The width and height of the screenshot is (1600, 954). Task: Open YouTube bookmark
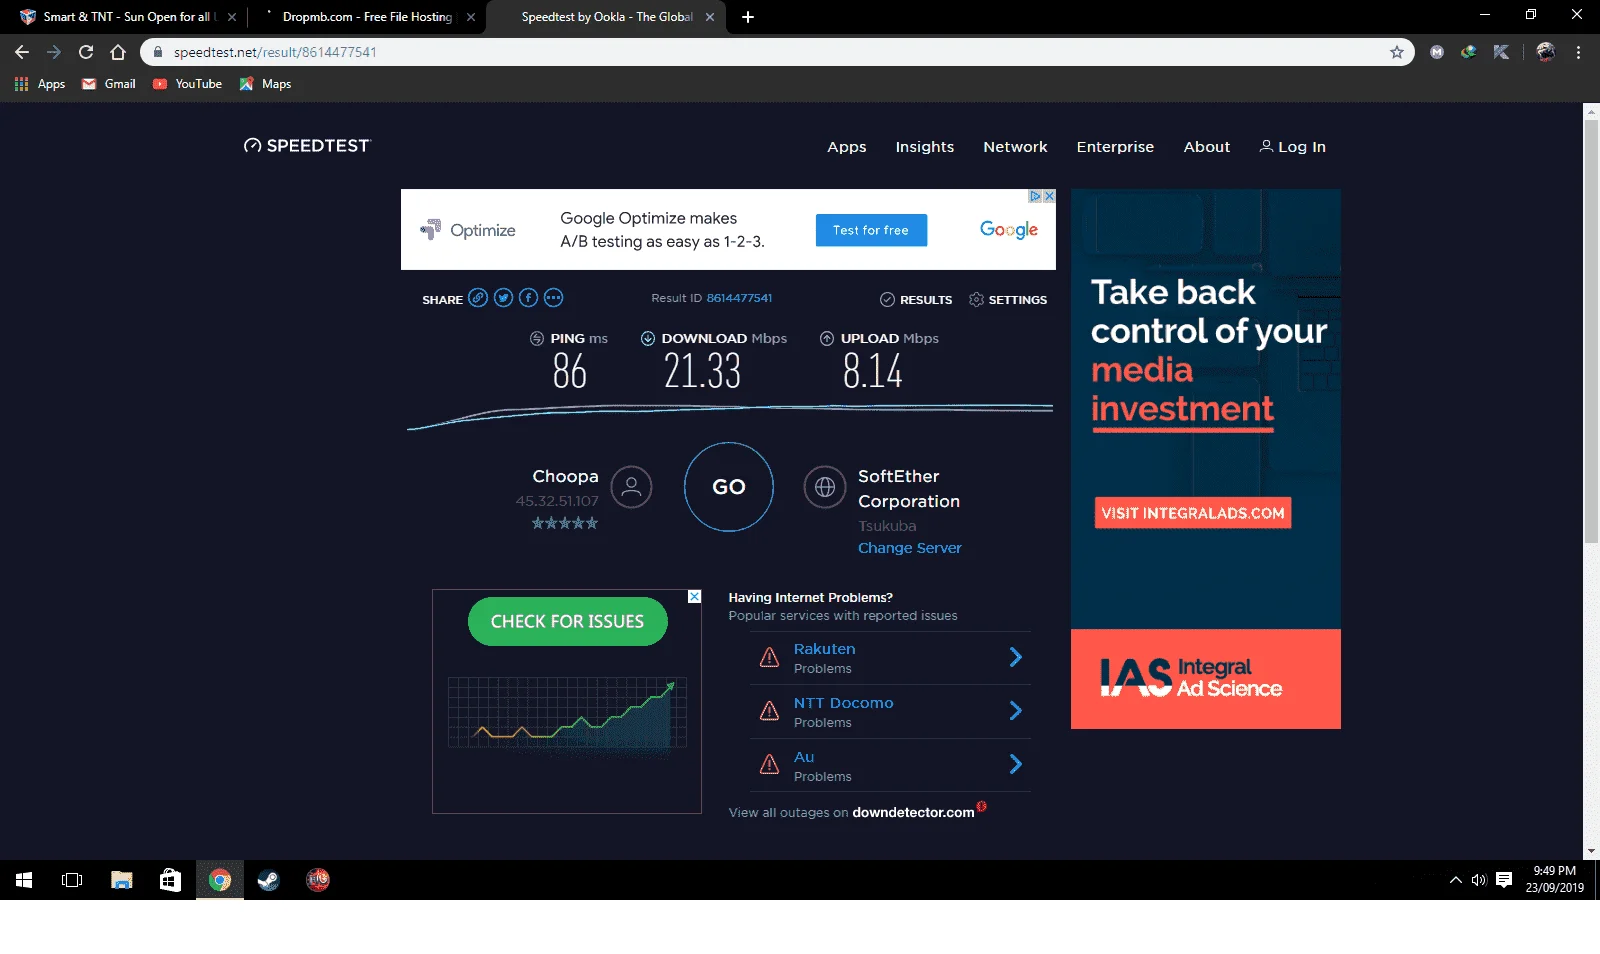tap(187, 84)
